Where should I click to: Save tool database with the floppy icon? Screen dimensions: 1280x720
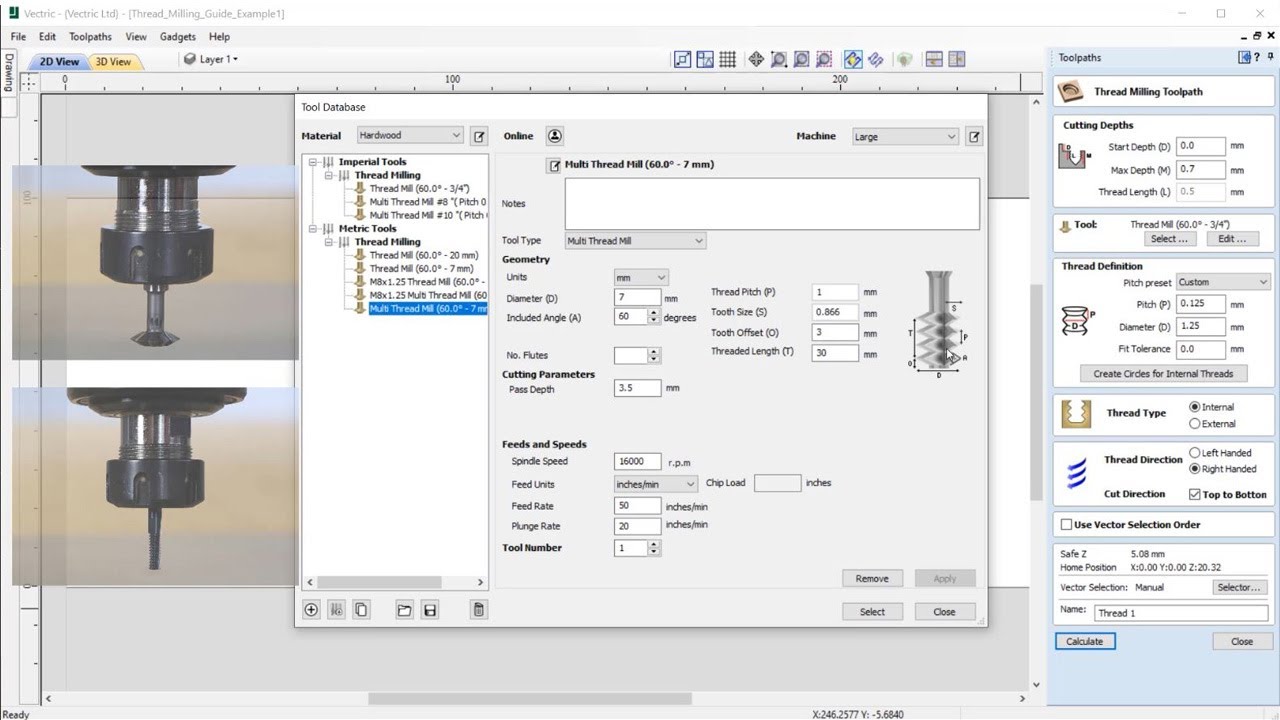point(430,610)
